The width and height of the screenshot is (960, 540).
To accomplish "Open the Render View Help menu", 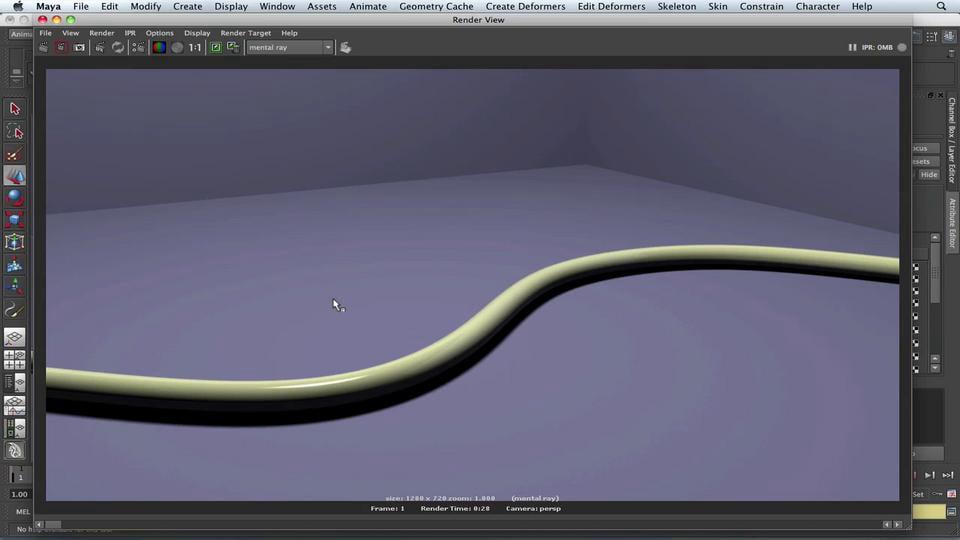I will (289, 33).
